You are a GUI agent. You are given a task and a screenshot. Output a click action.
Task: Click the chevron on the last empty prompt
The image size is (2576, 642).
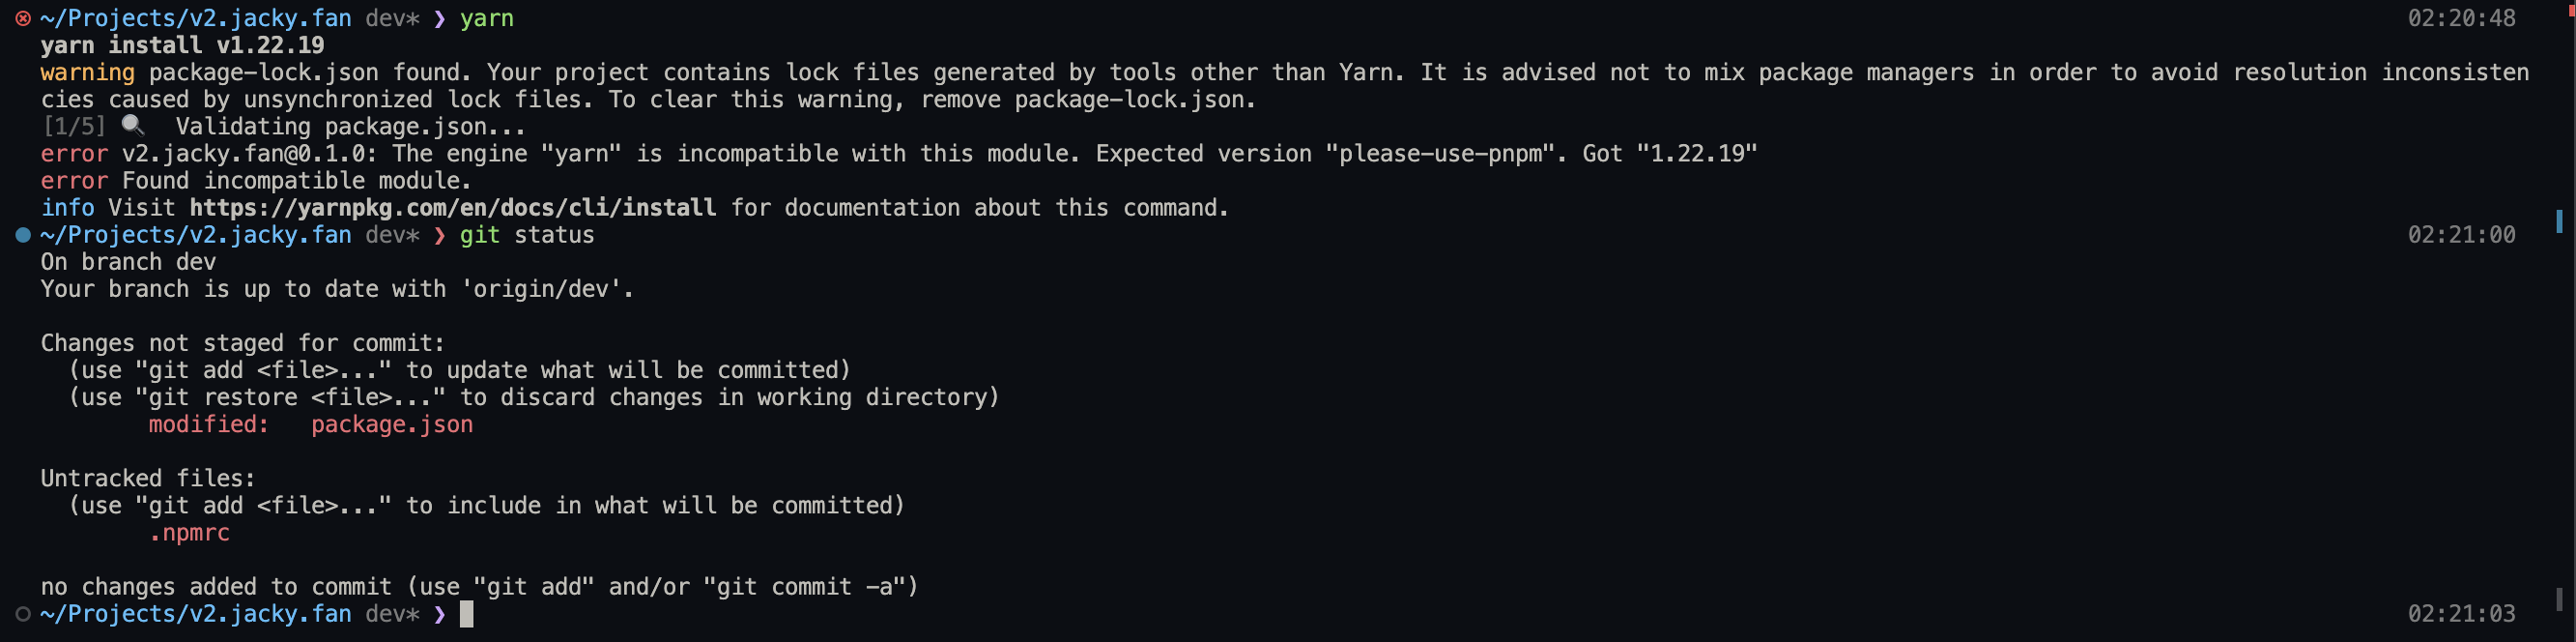(439, 614)
